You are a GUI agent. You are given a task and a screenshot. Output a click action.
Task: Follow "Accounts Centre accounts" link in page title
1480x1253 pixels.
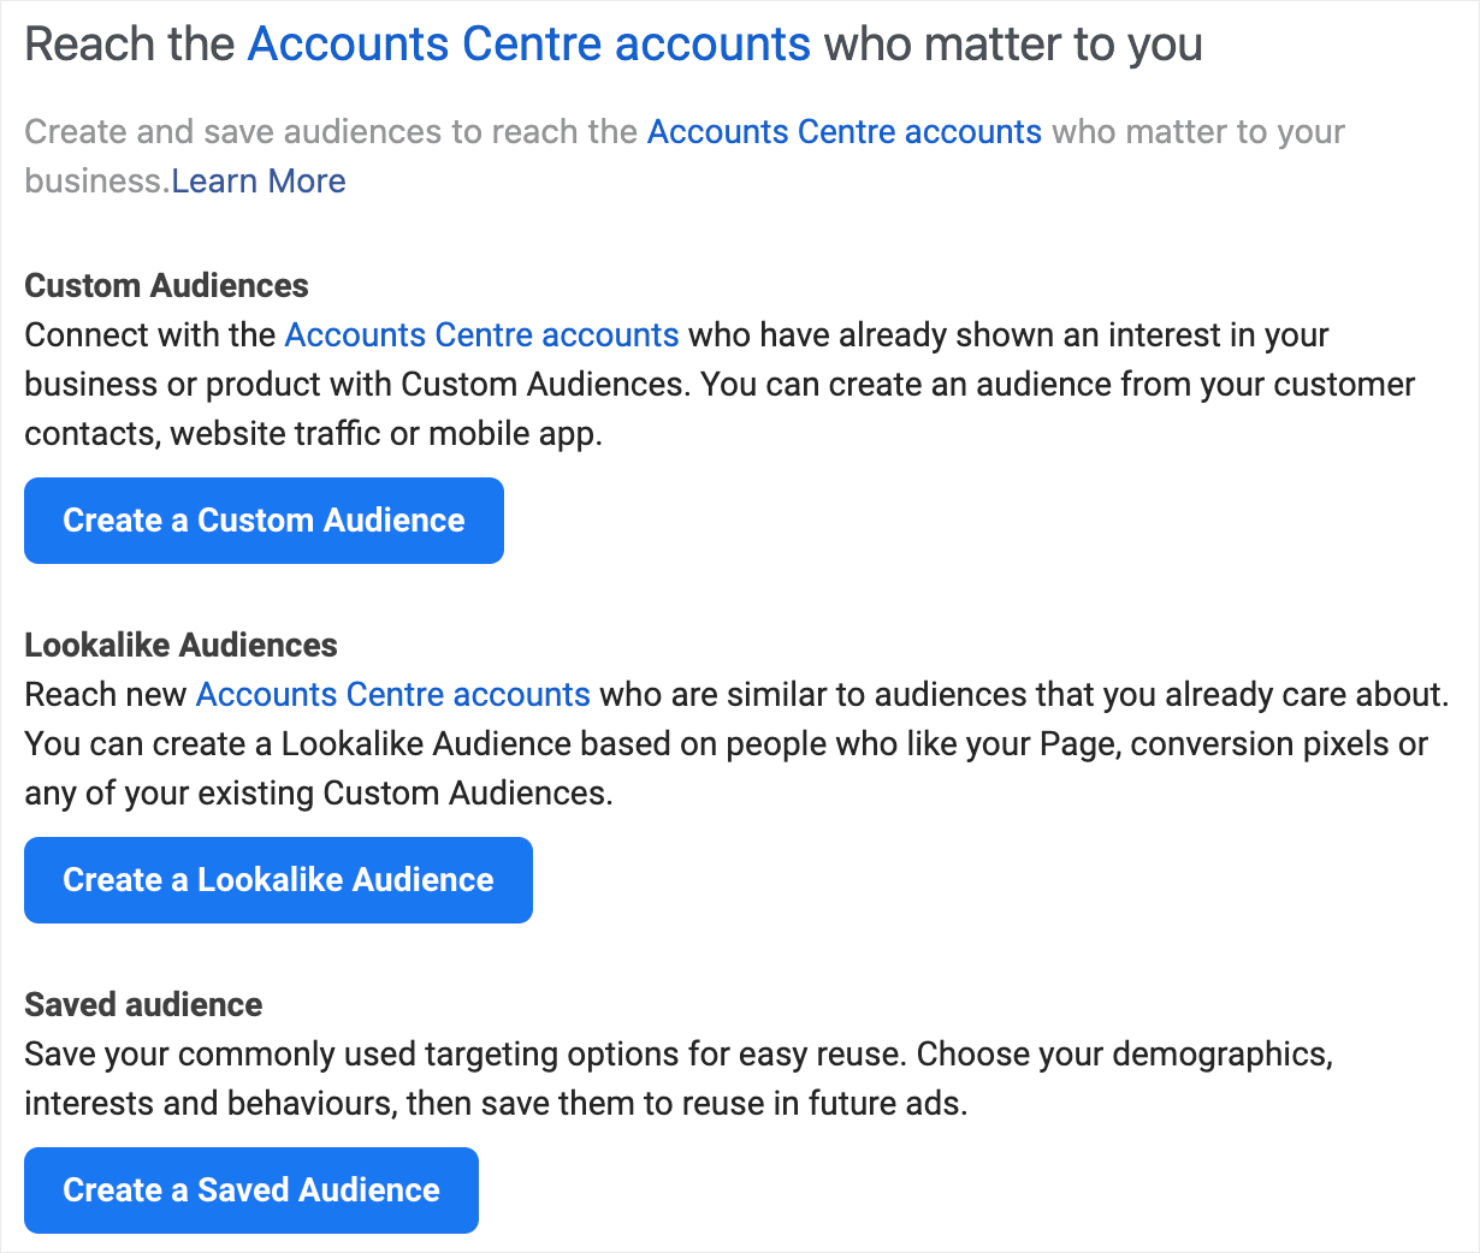[x=529, y=43]
